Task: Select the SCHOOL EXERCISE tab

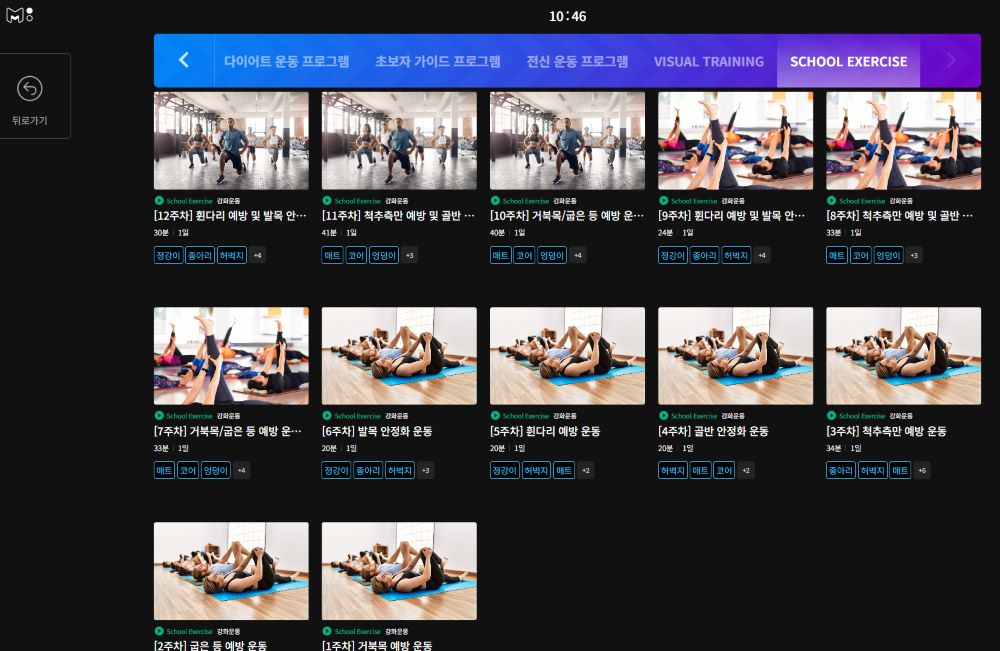Action: pyautogui.click(x=848, y=61)
